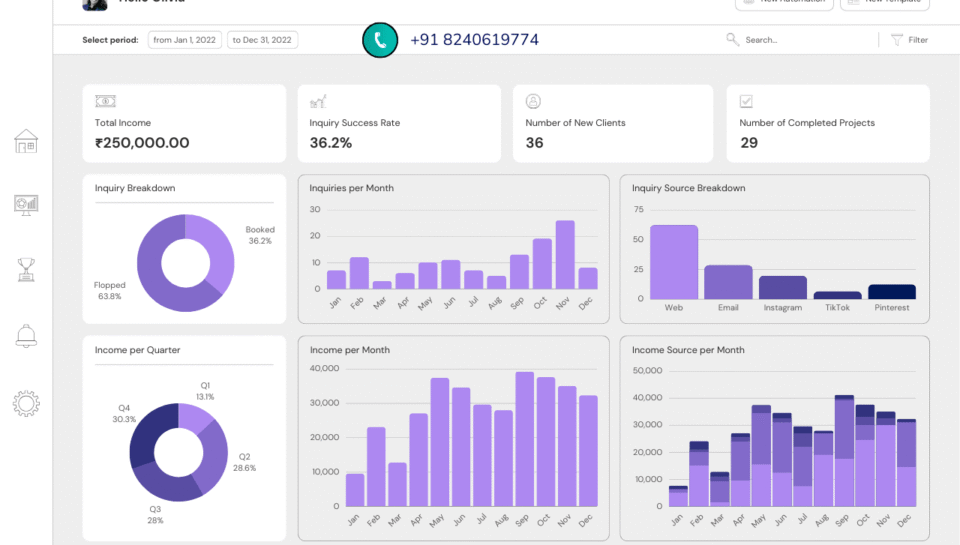The height and width of the screenshot is (545, 960).
Task: Open the analytics dashboard monitor icon
Action: pyautogui.click(x=26, y=204)
